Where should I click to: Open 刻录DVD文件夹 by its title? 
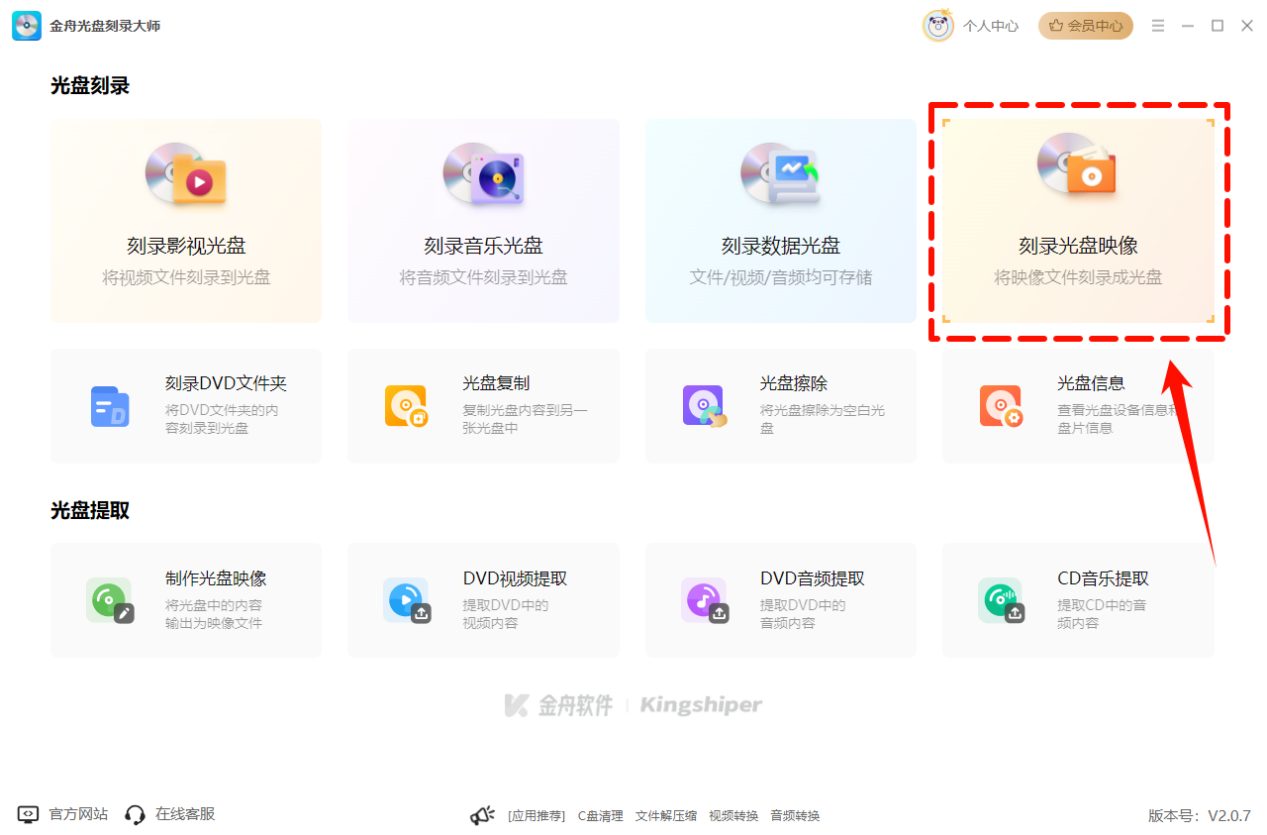226,383
